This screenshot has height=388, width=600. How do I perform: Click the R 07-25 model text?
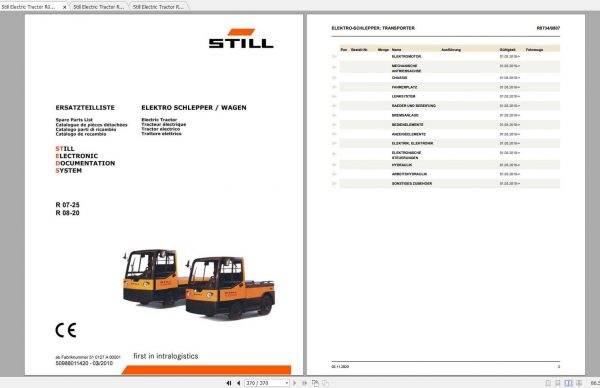click(x=67, y=205)
